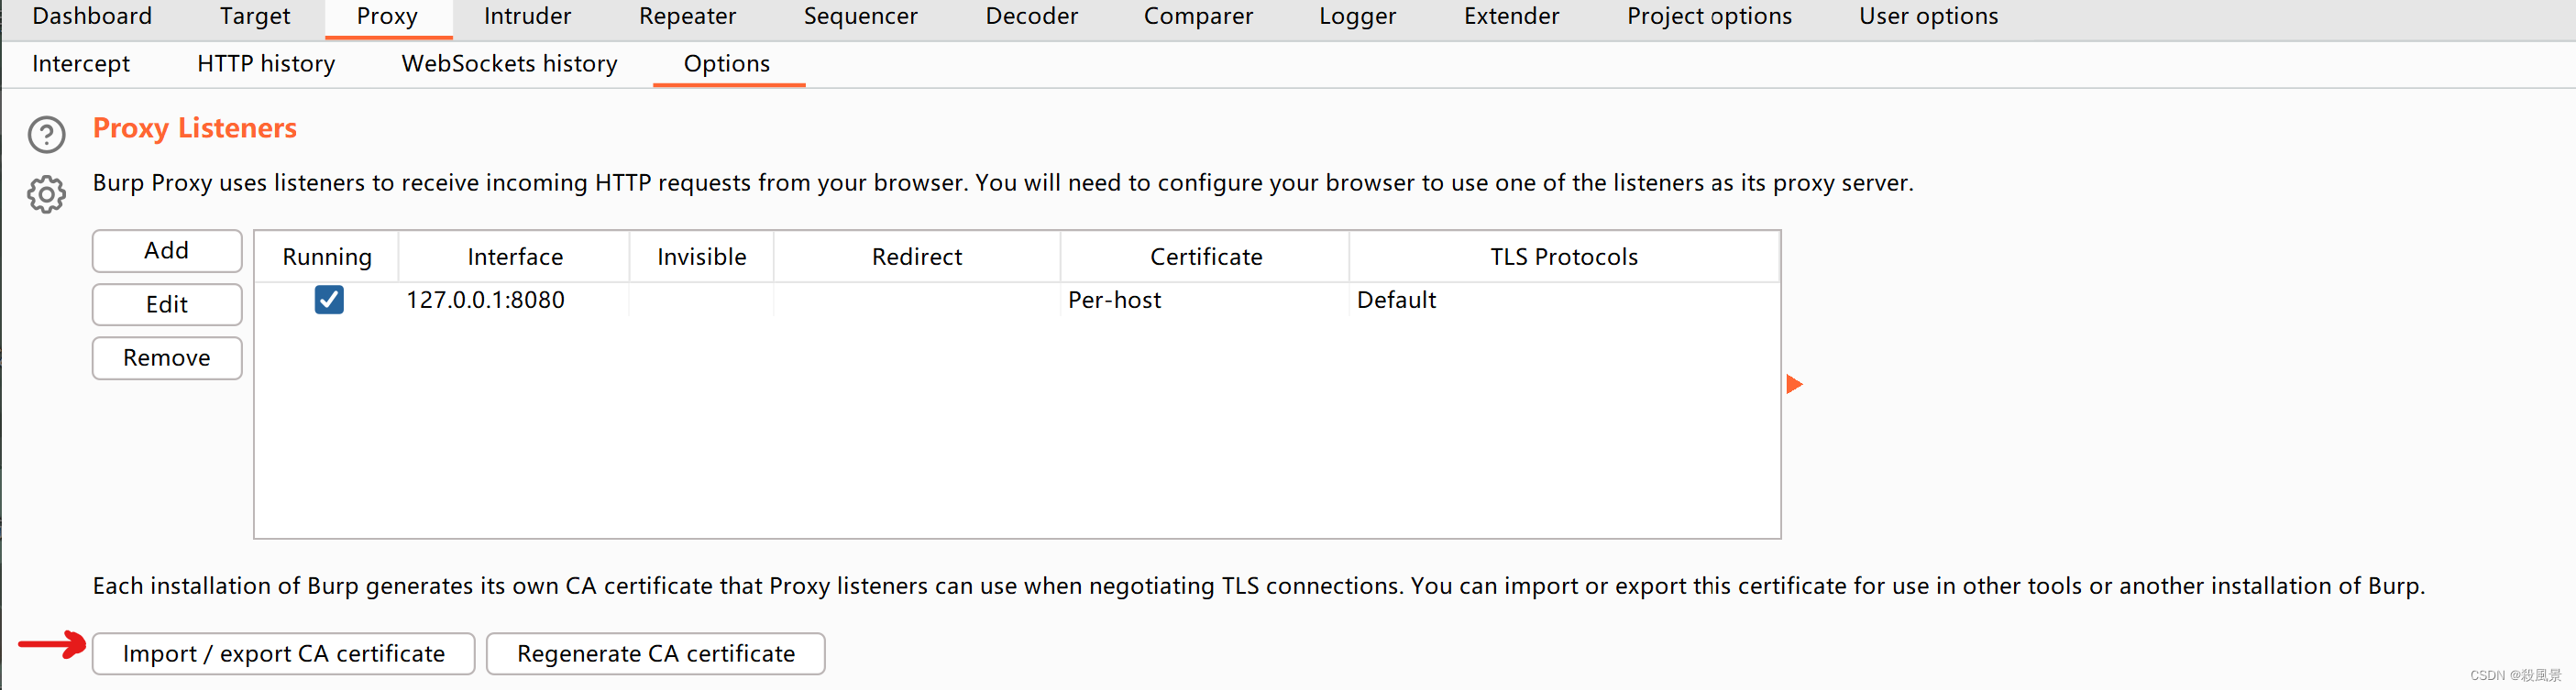Viewport: 2576px width, 690px height.
Task: Switch to the Dashboard tab
Action: click(x=92, y=17)
